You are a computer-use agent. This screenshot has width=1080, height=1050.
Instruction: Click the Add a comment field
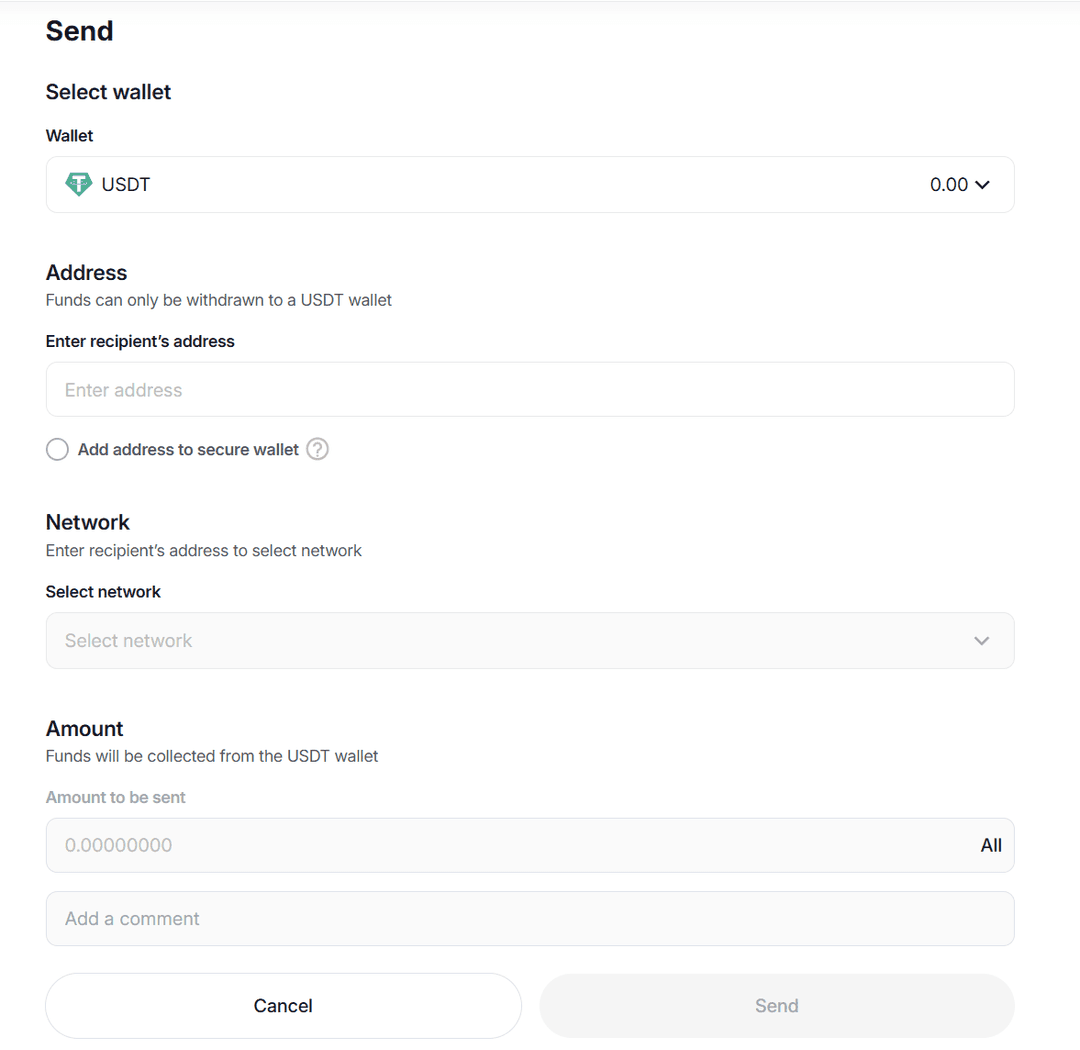tap(530, 918)
